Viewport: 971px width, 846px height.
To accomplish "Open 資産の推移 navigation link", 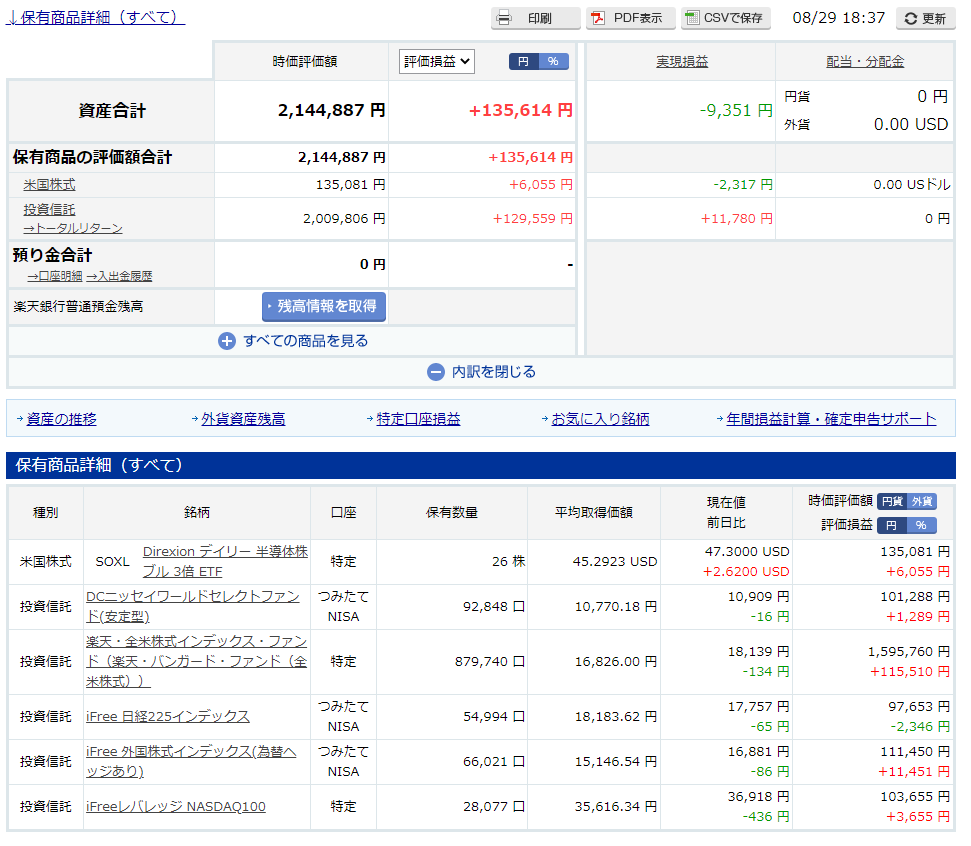I will 62,419.
